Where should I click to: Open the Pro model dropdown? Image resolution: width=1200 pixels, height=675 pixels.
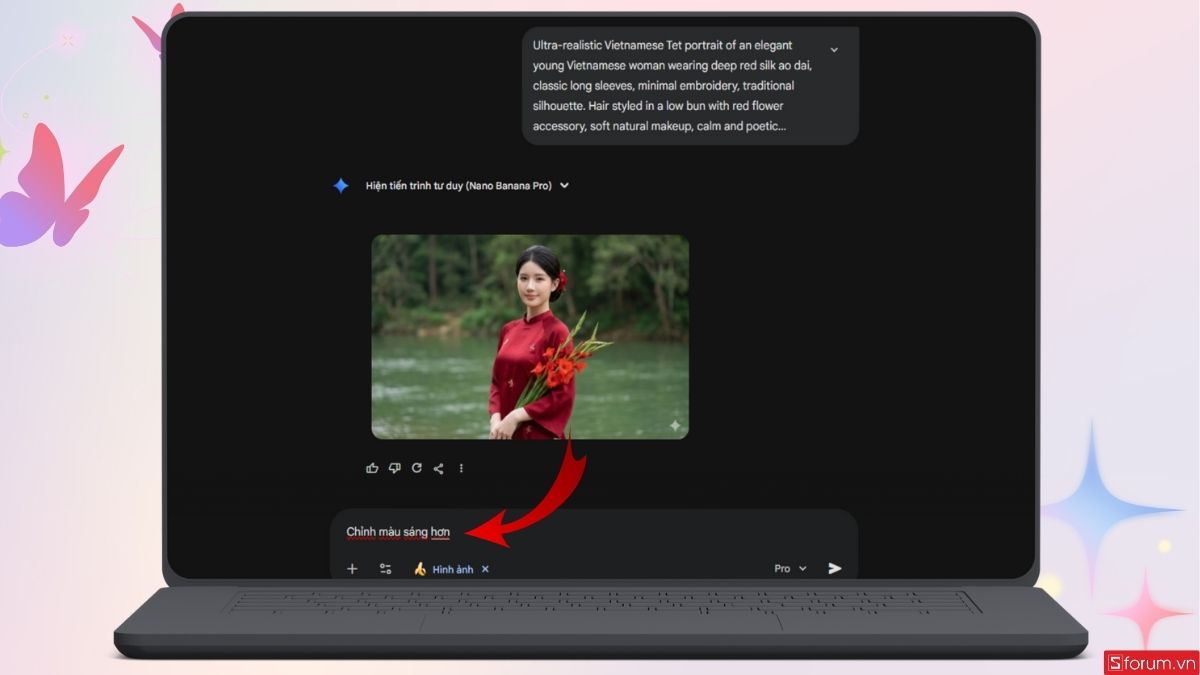click(790, 568)
